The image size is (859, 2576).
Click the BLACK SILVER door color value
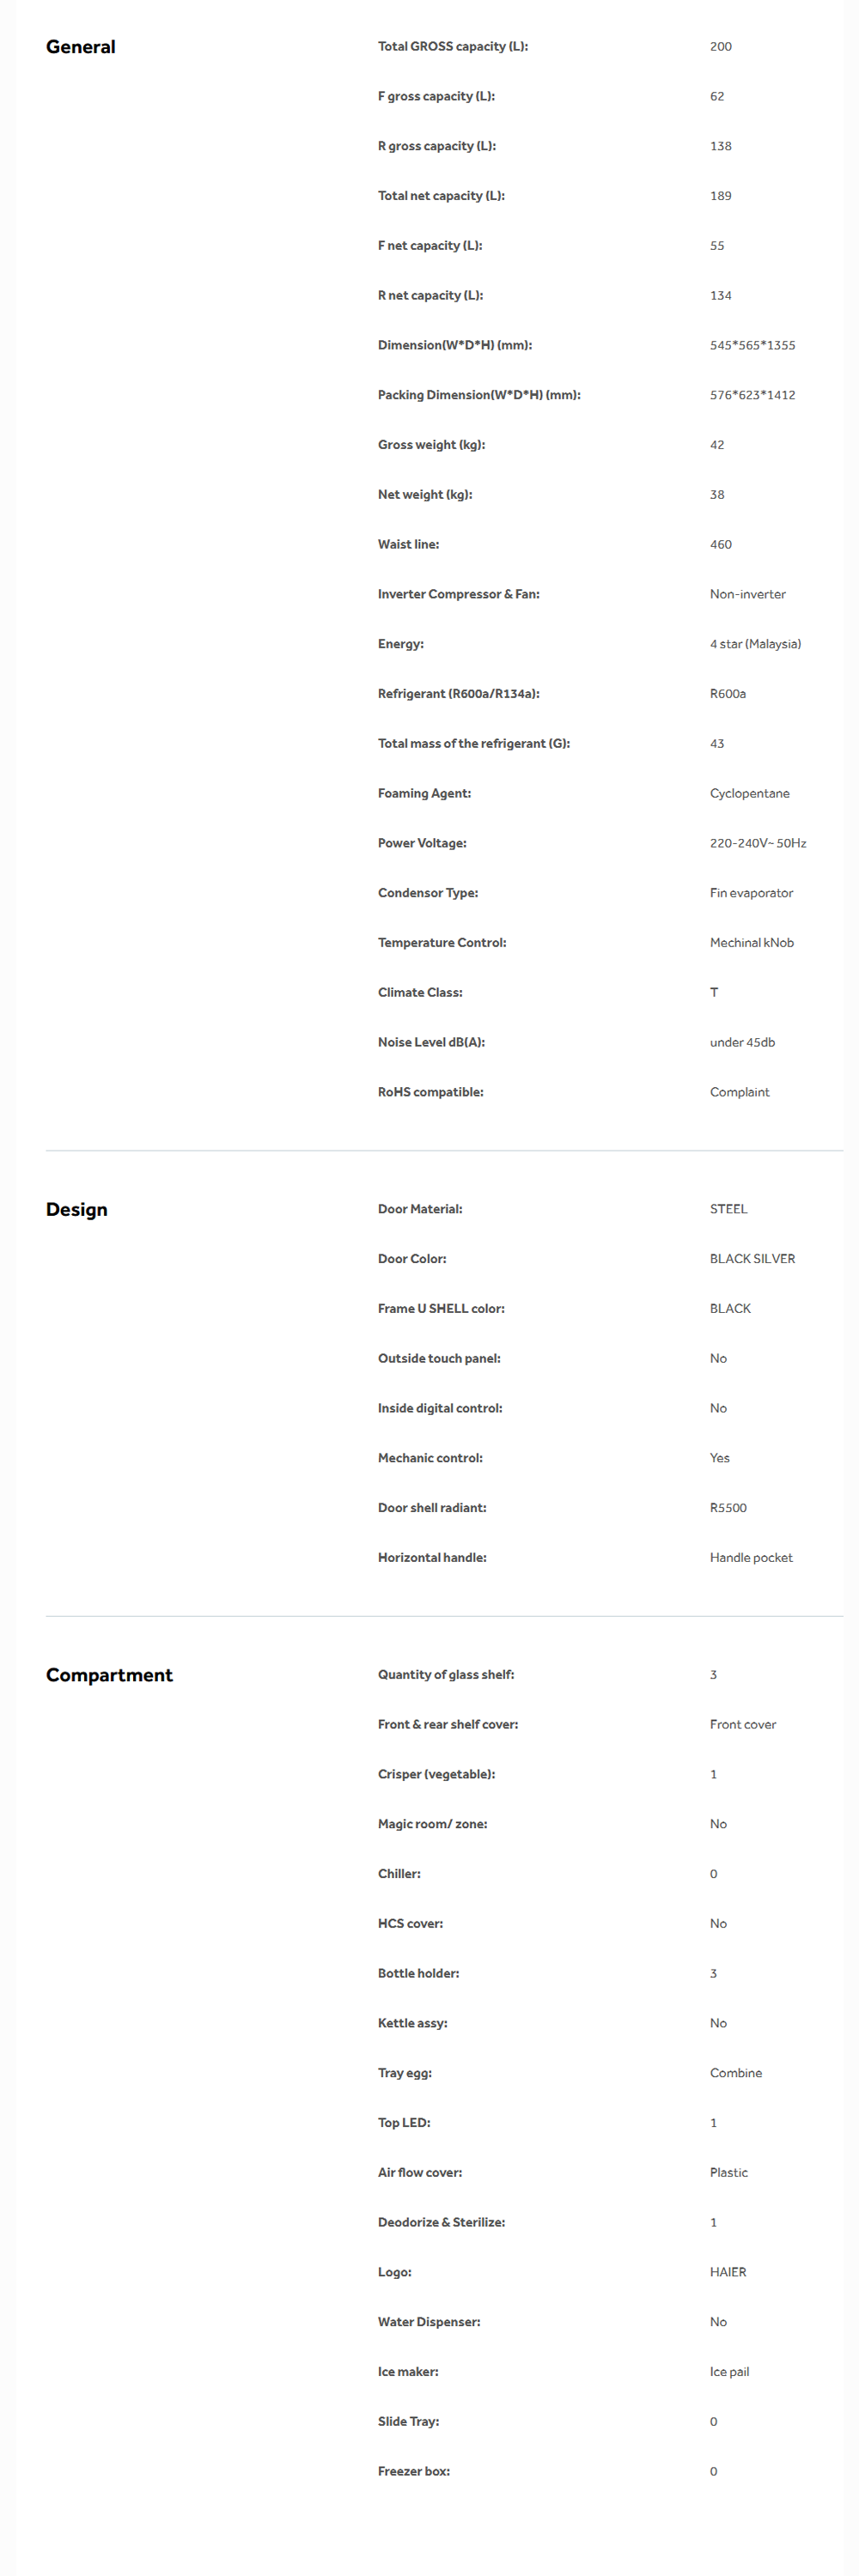[x=752, y=1259]
